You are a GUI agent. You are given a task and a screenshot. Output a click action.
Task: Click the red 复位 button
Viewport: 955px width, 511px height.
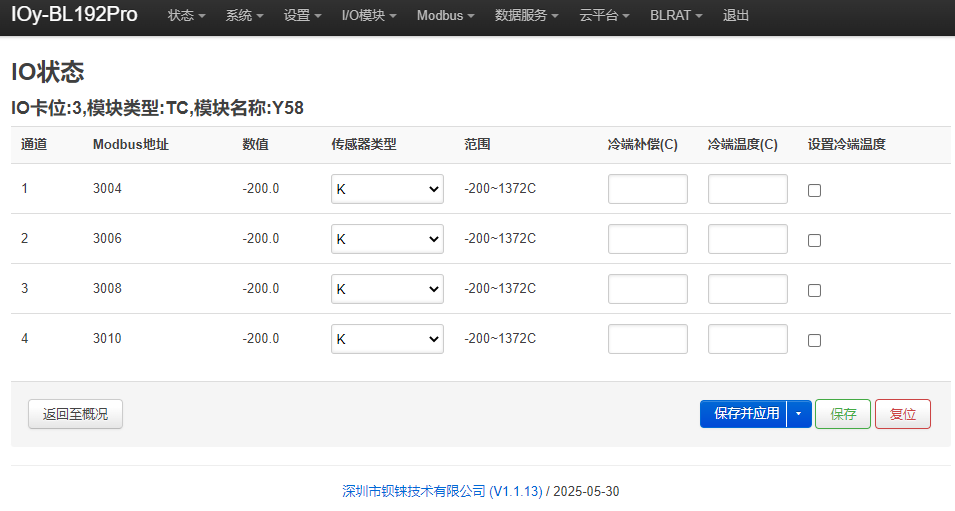(903, 414)
